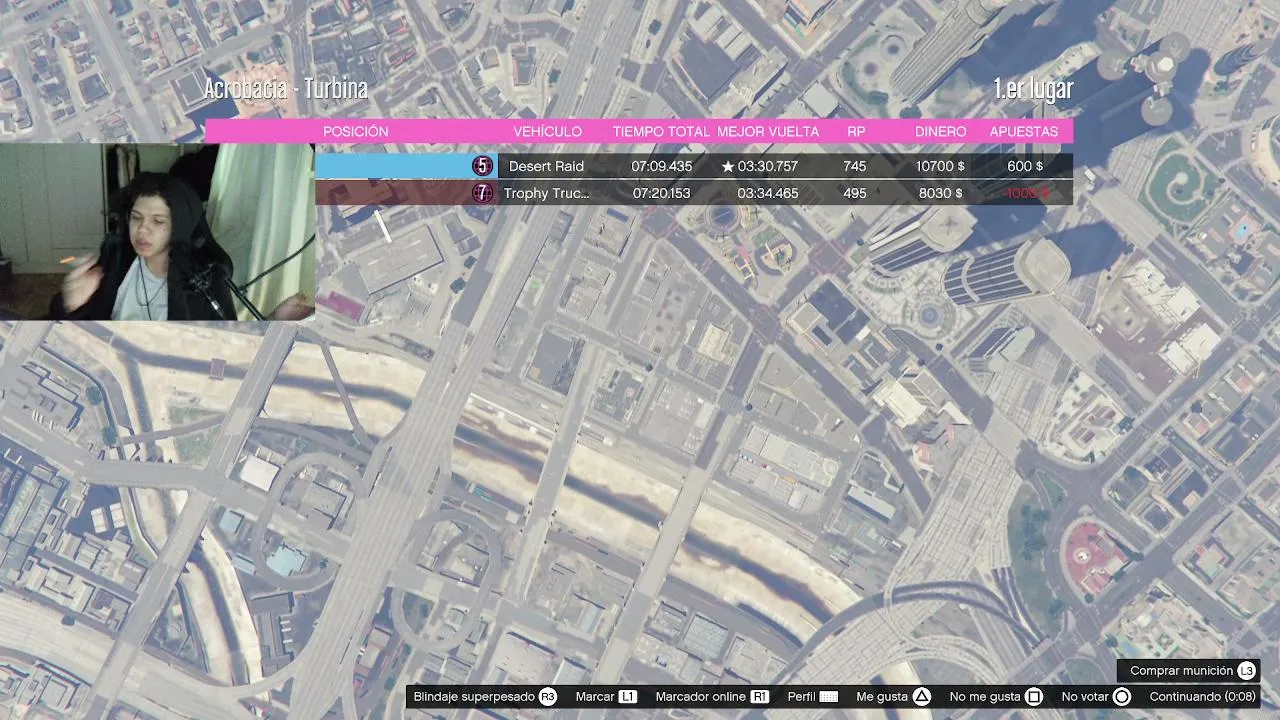Click the number 5 badge on the Desert Raid row

tap(482, 166)
